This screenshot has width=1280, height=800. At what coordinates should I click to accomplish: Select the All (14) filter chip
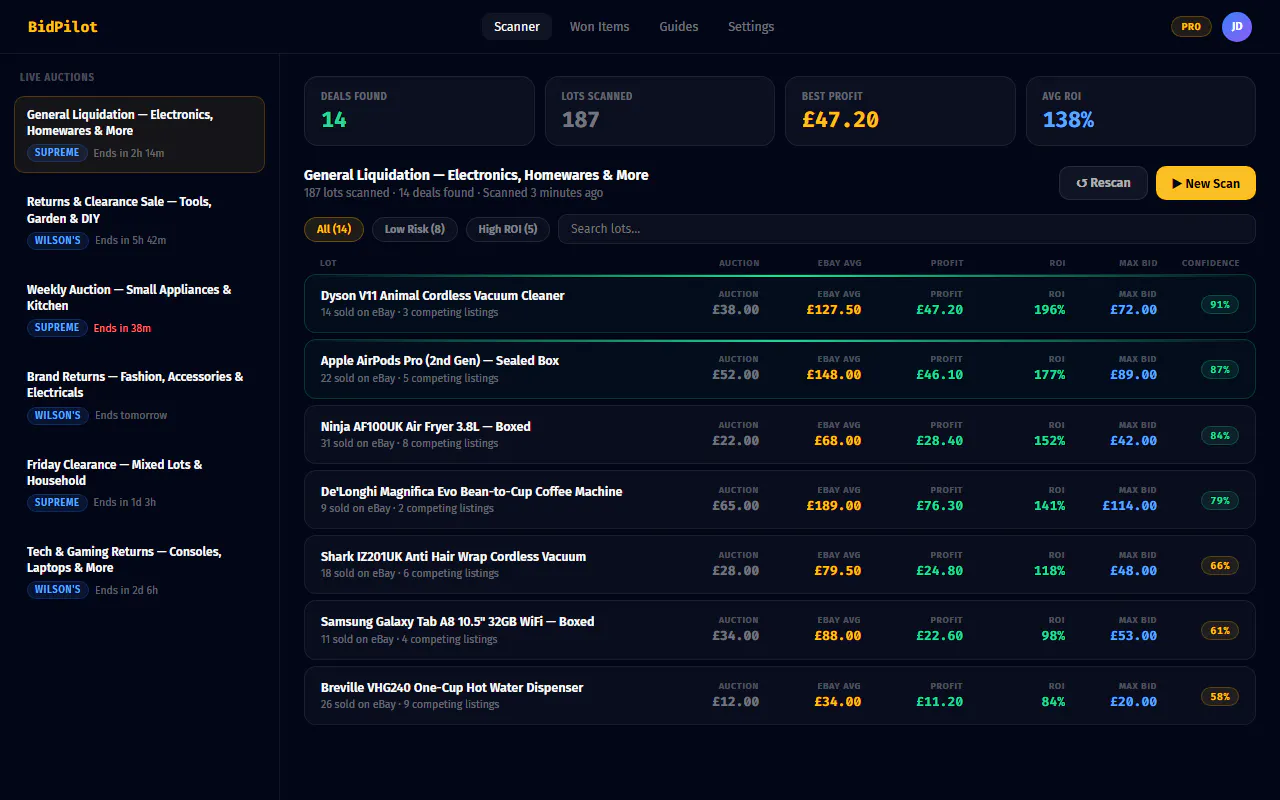coord(334,229)
